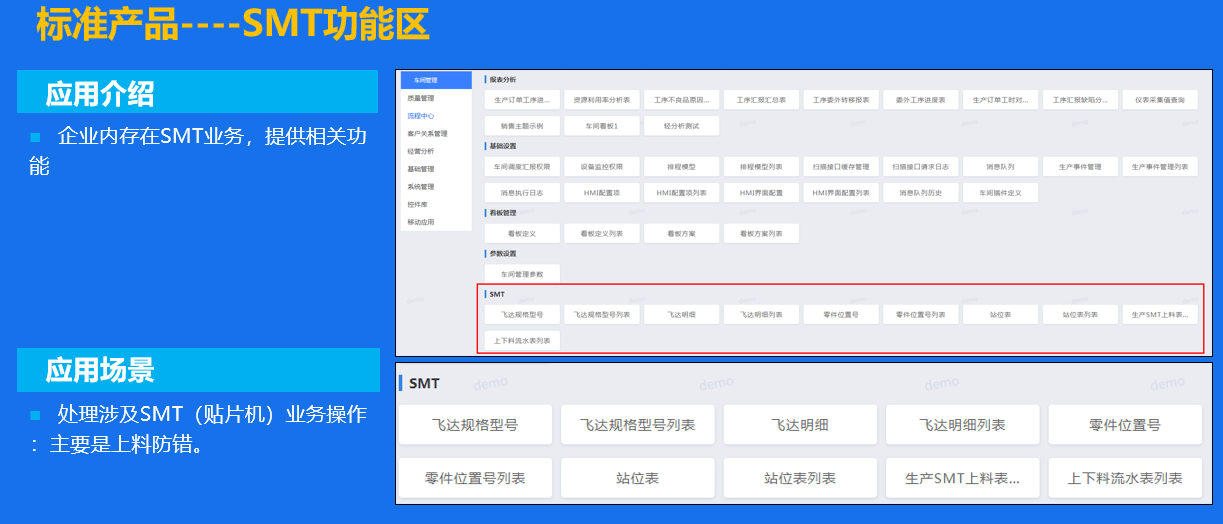Open 车间管理参数 under 参数设置
Image resolution: width=1223 pixels, height=524 pixels.
(521, 273)
